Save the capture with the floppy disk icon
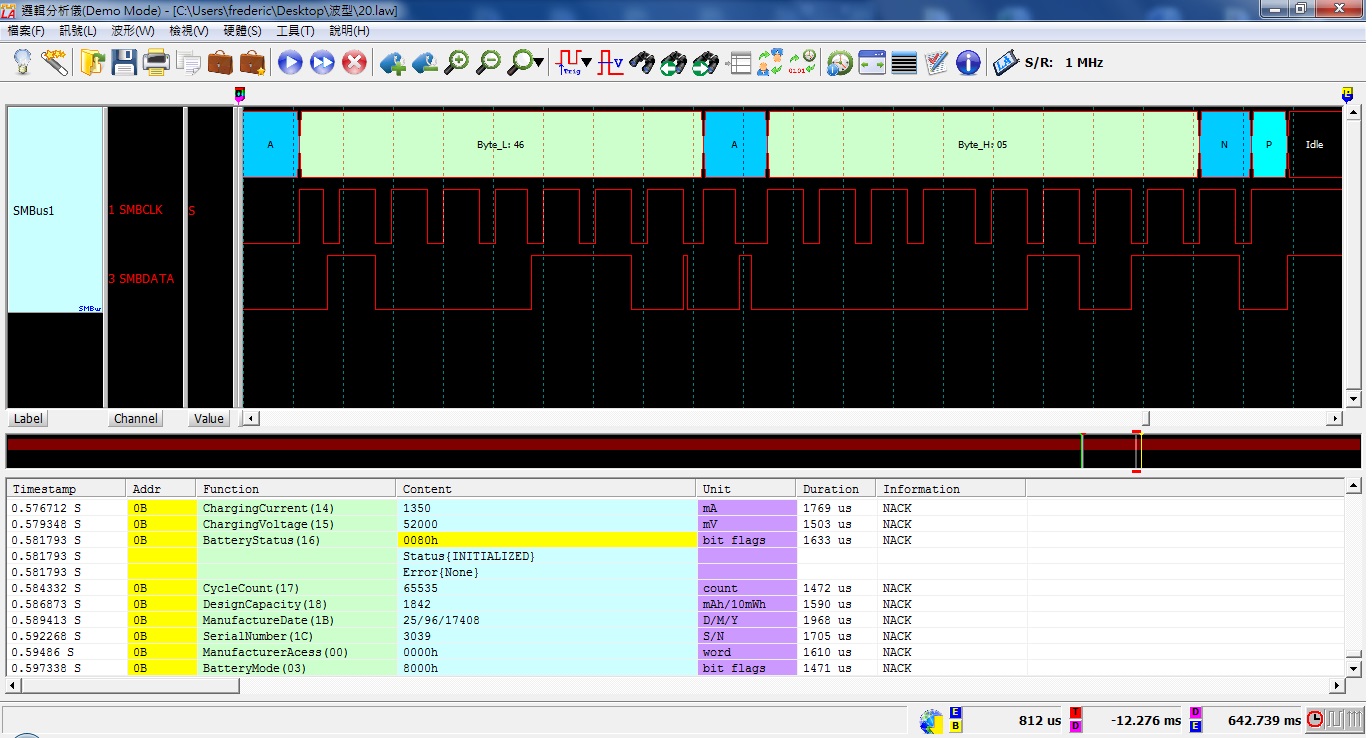The height and width of the screenshot is (738, 1372). (124, 63)
